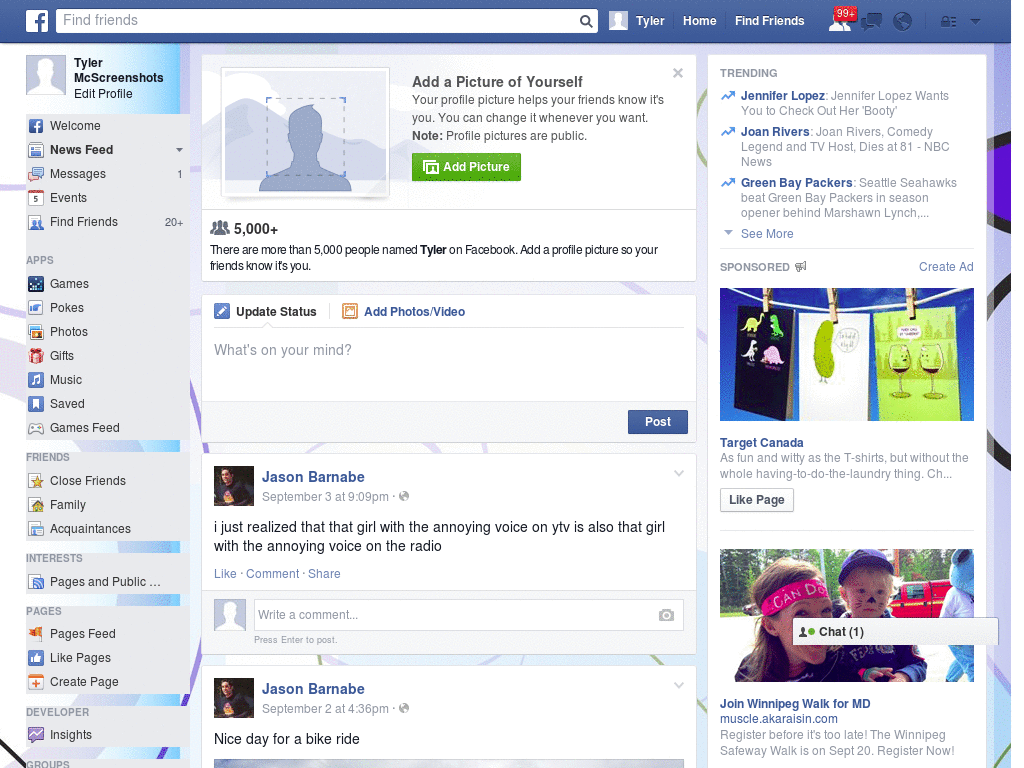Open privacy shortcuts lock icon
The width and height of the screenshot is (1024, 768).
point(948,22)
